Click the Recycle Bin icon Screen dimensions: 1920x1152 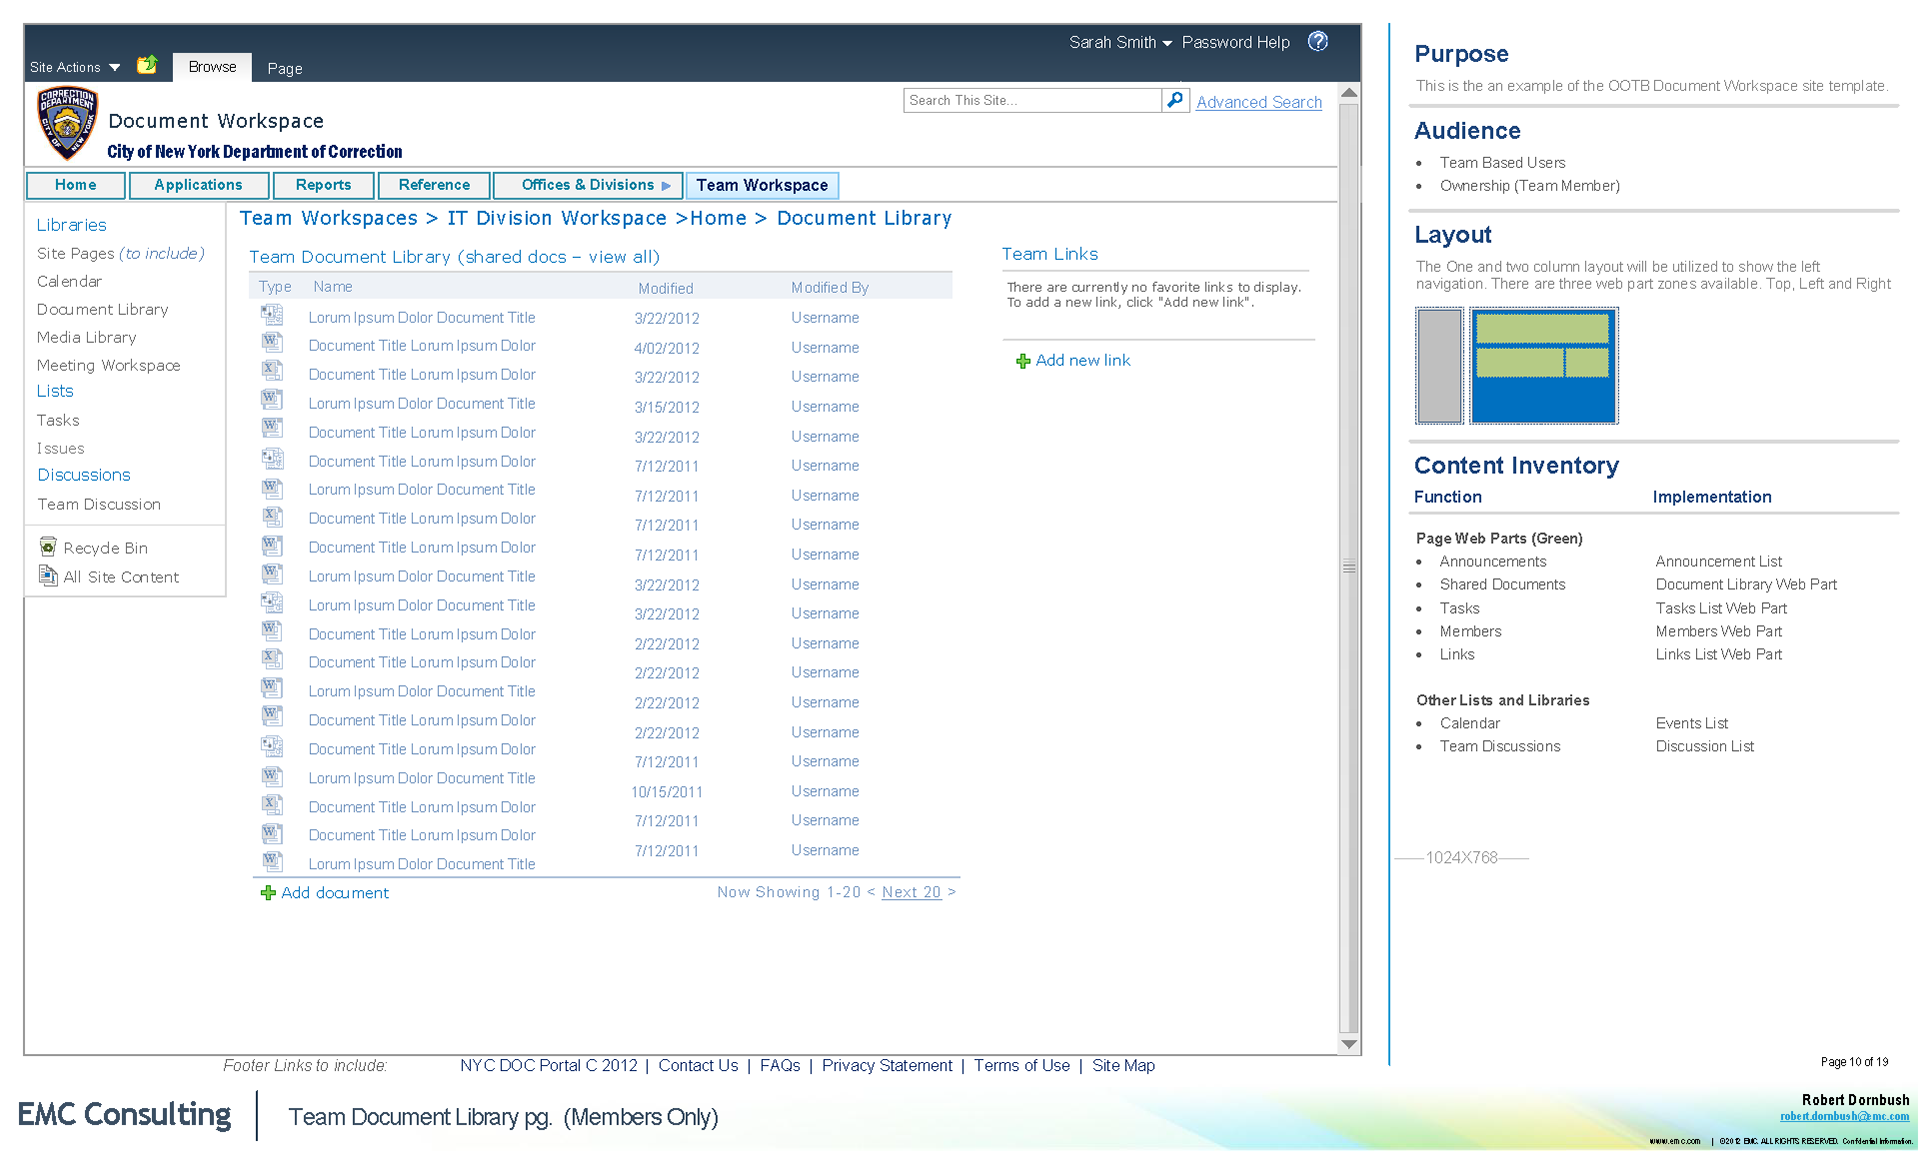pos(47,546)
